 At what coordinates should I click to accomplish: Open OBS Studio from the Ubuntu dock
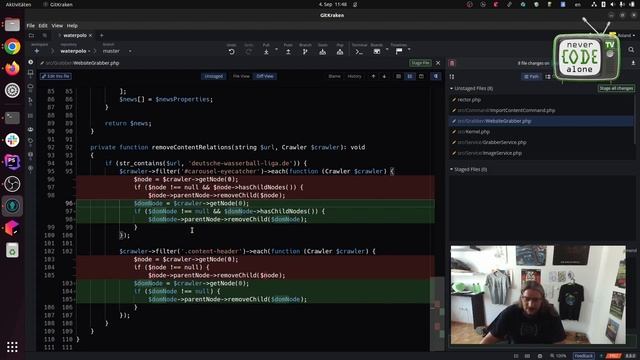click(x=12, y=184)
